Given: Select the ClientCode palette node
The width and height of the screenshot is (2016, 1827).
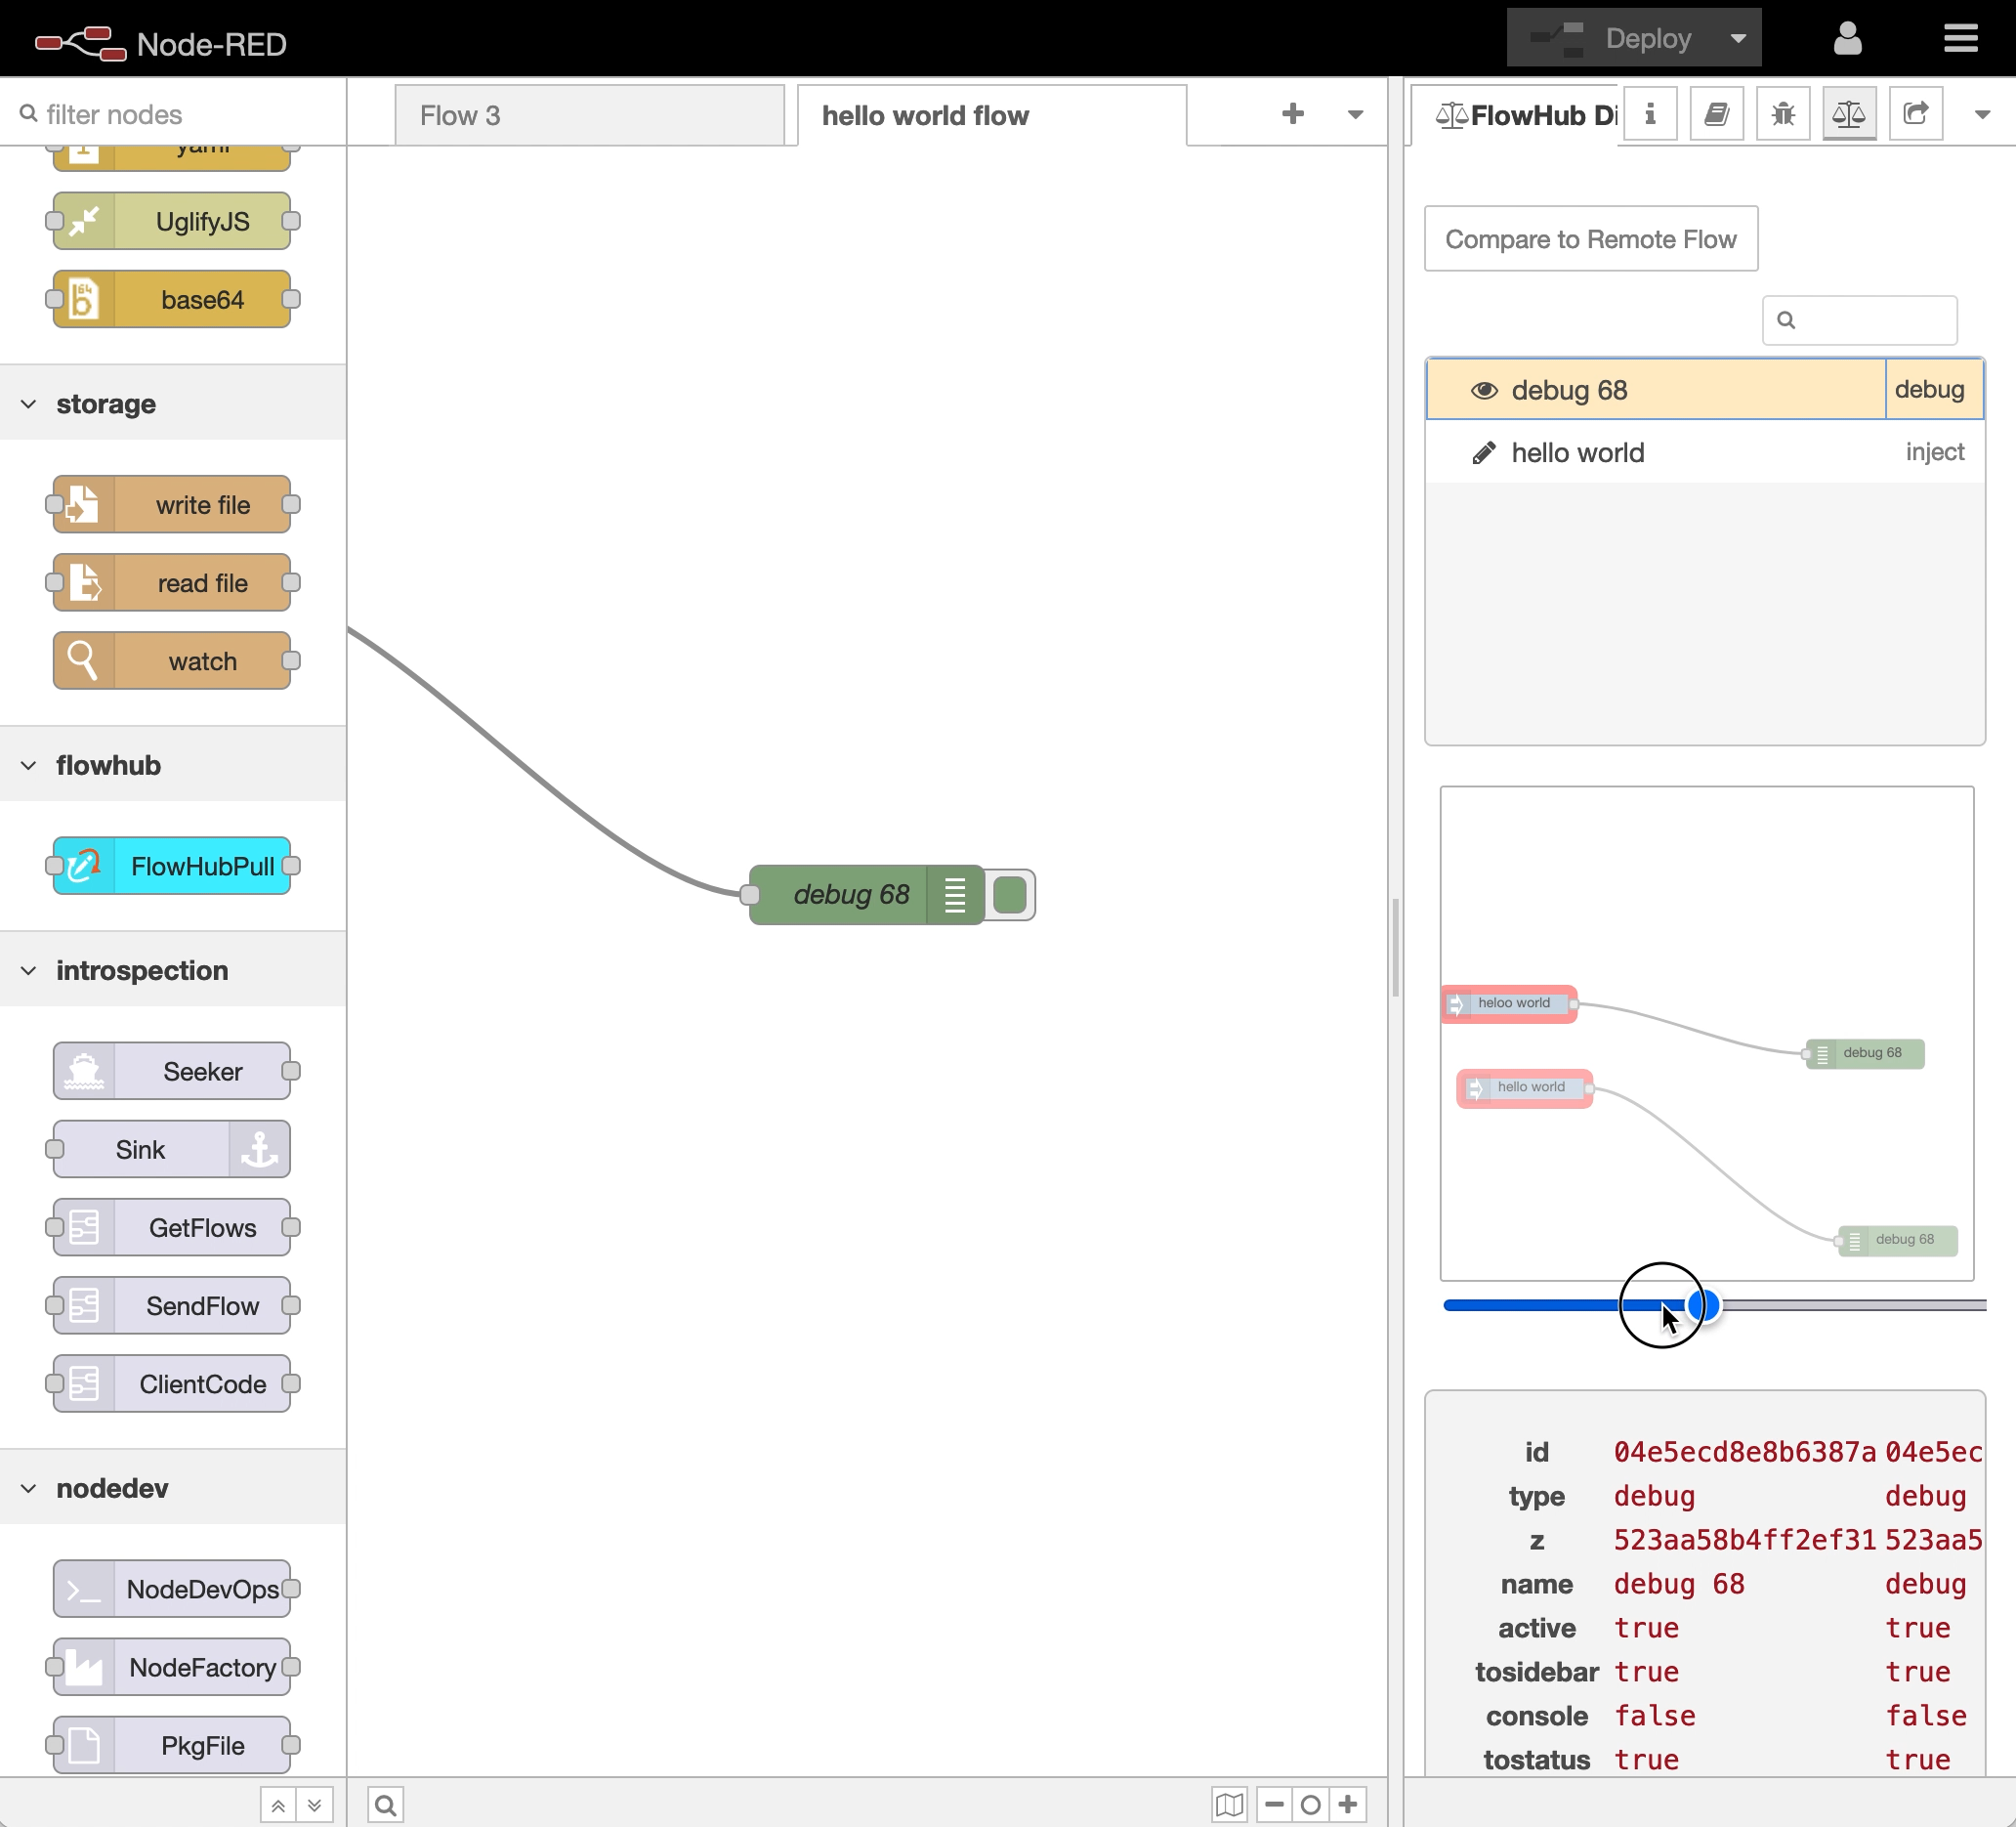Looking at the screenshot, I should [x=172, y=1382].
